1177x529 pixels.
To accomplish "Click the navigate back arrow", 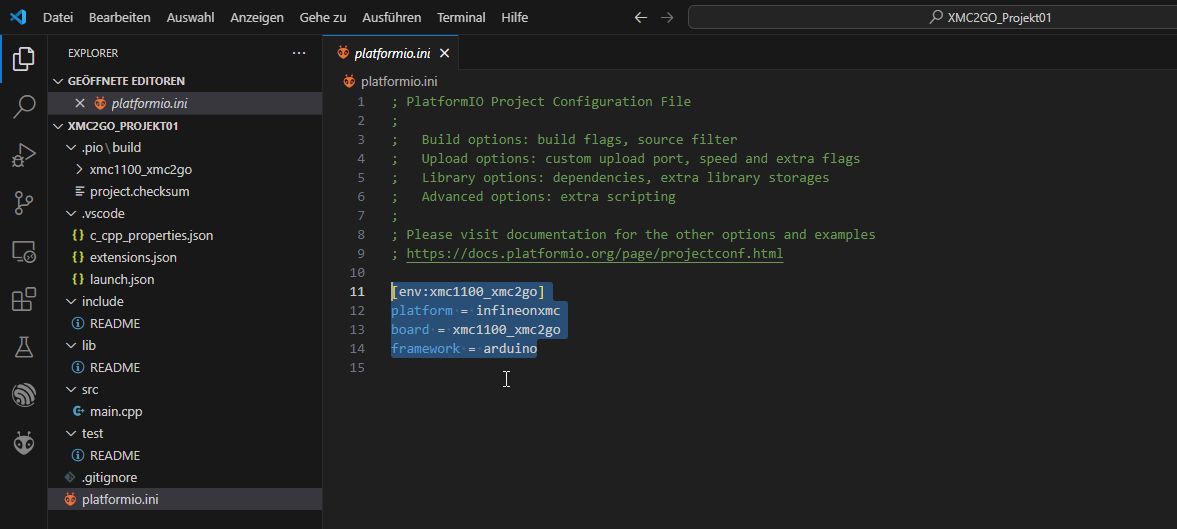I will pyautogui.click(x=641, y=17).
